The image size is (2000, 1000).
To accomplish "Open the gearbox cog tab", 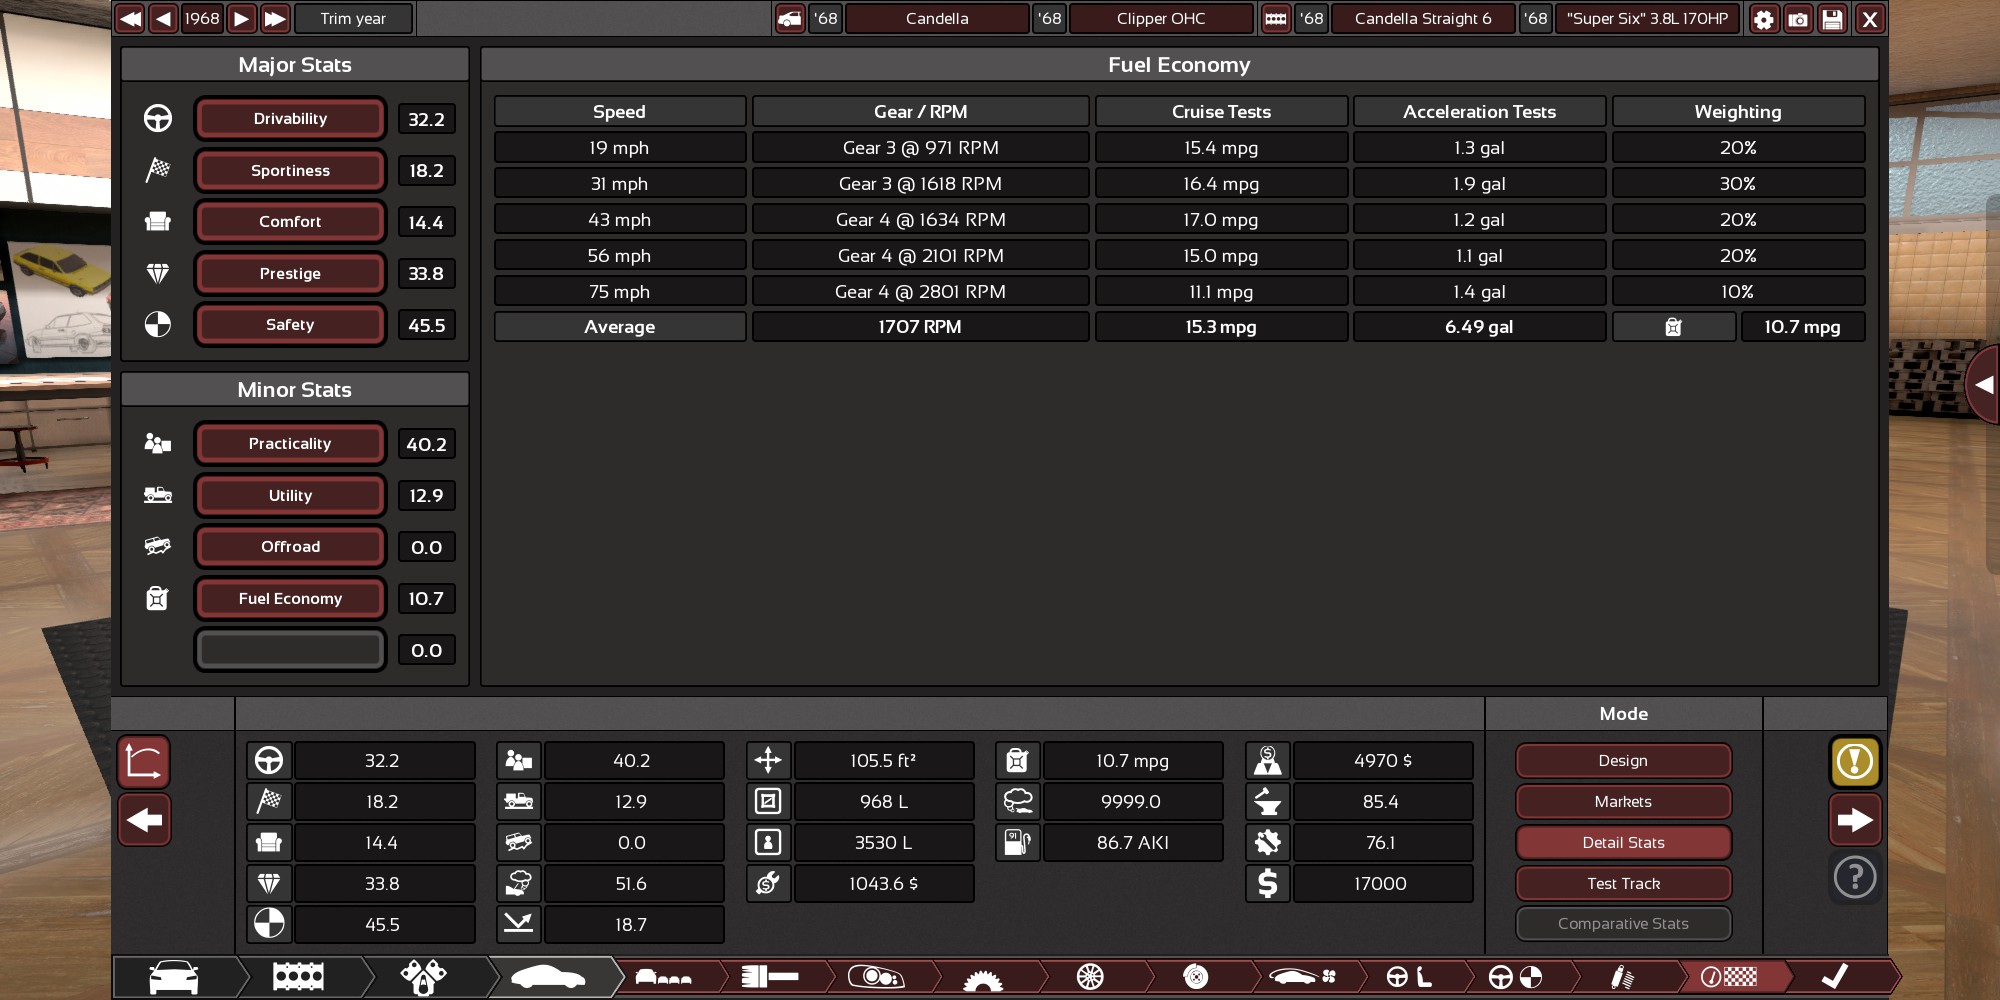I will coord(982,977).
